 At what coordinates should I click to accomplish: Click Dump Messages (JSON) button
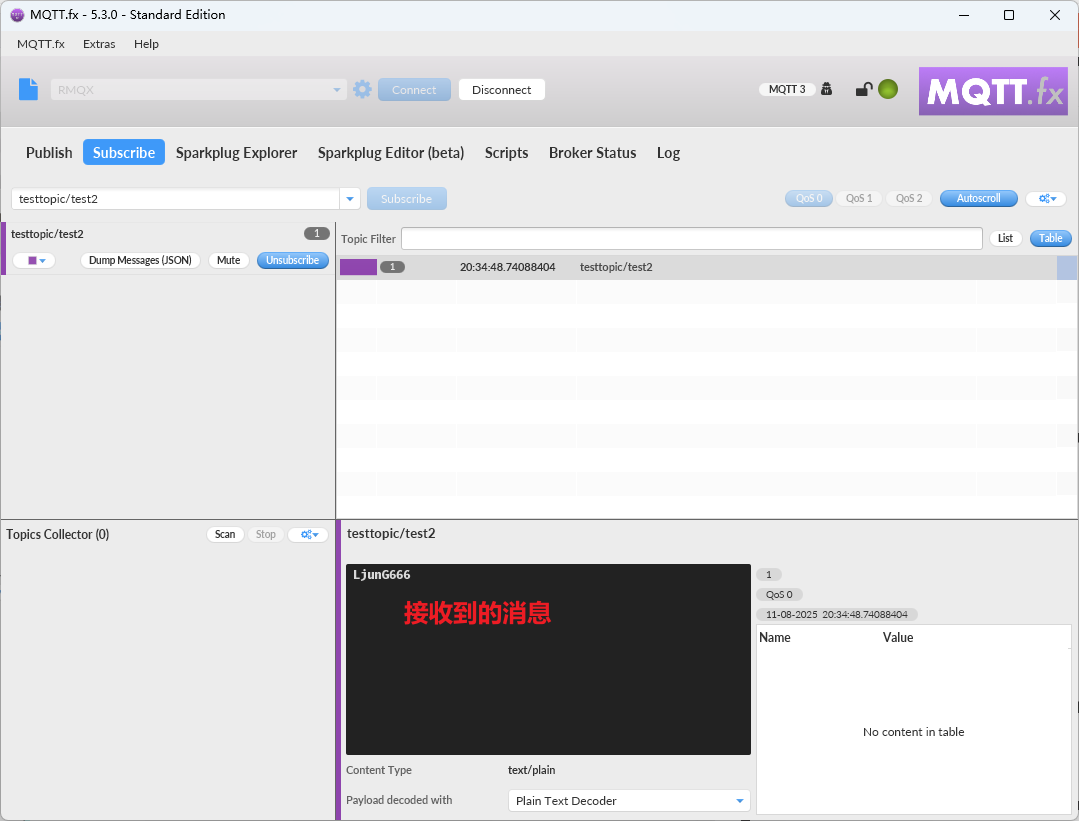[140, 260]
